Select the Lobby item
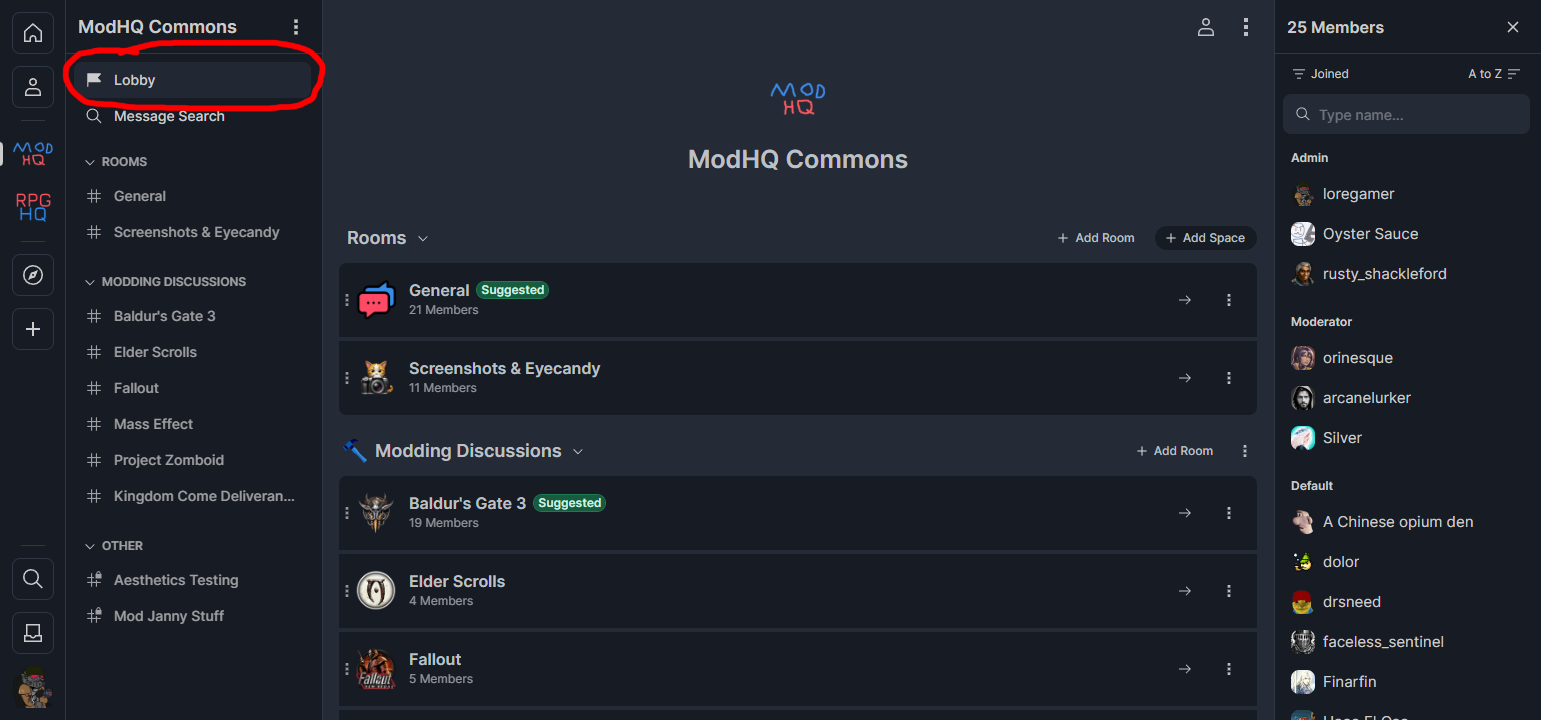 tap(192, 80)
